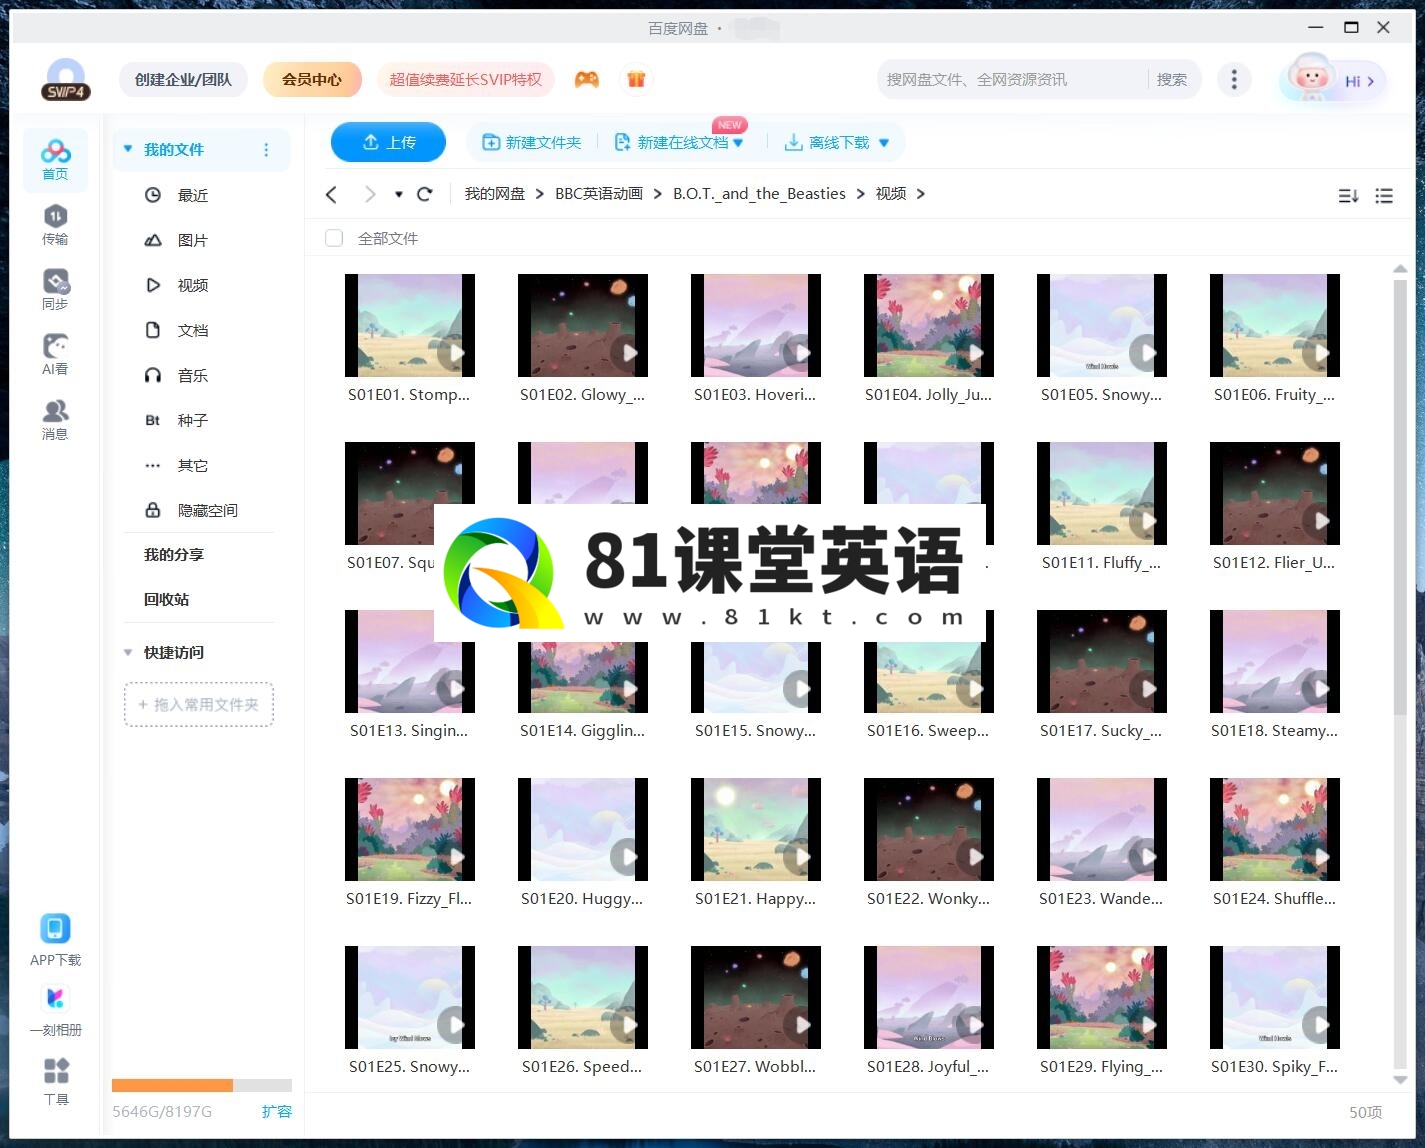The width and height of the screenshot is (1425, 1148).
Task: Open 视频 videos category in sidebar
Action: point(193,285)
